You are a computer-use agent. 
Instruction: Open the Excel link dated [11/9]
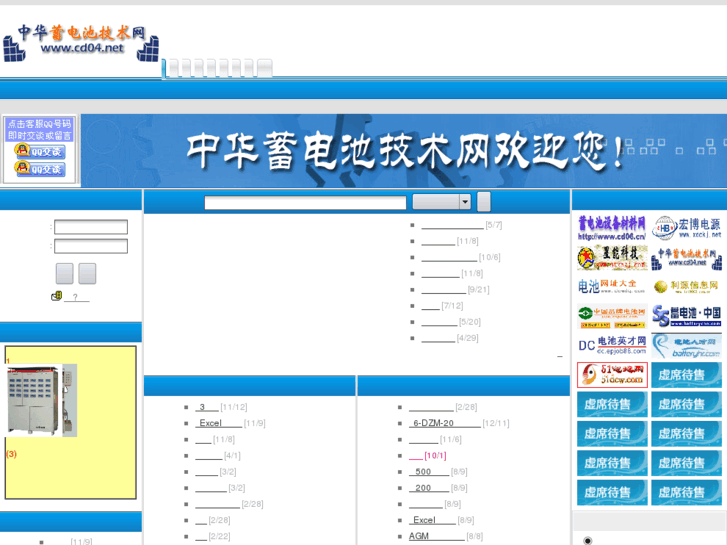(x=218, y=423)
